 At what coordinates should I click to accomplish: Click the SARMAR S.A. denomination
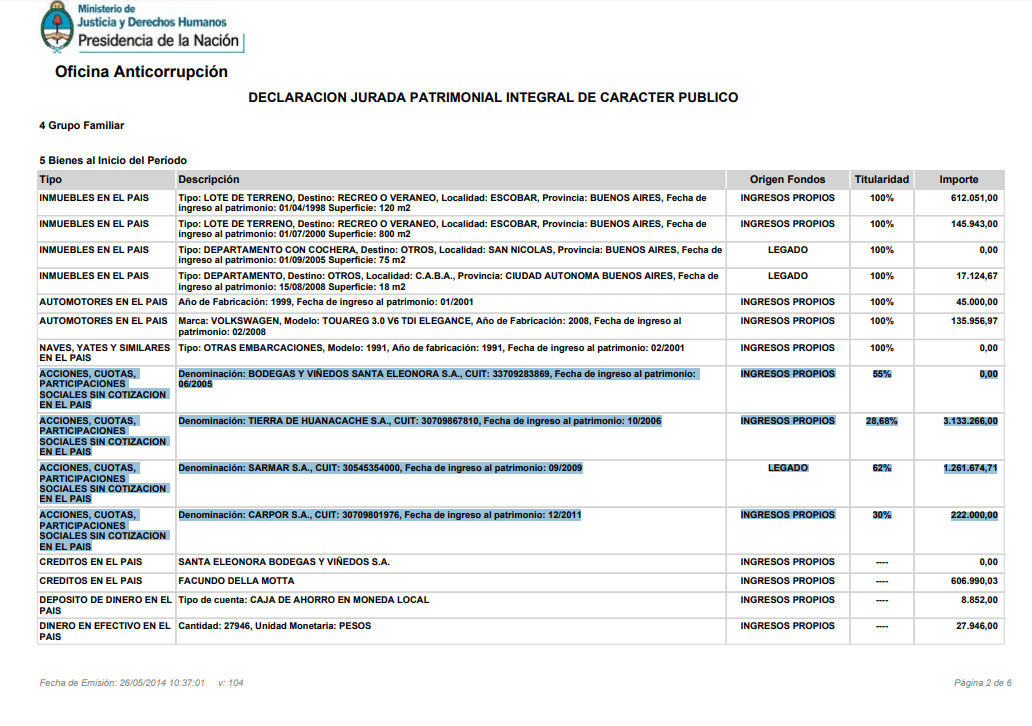(380, 468)
